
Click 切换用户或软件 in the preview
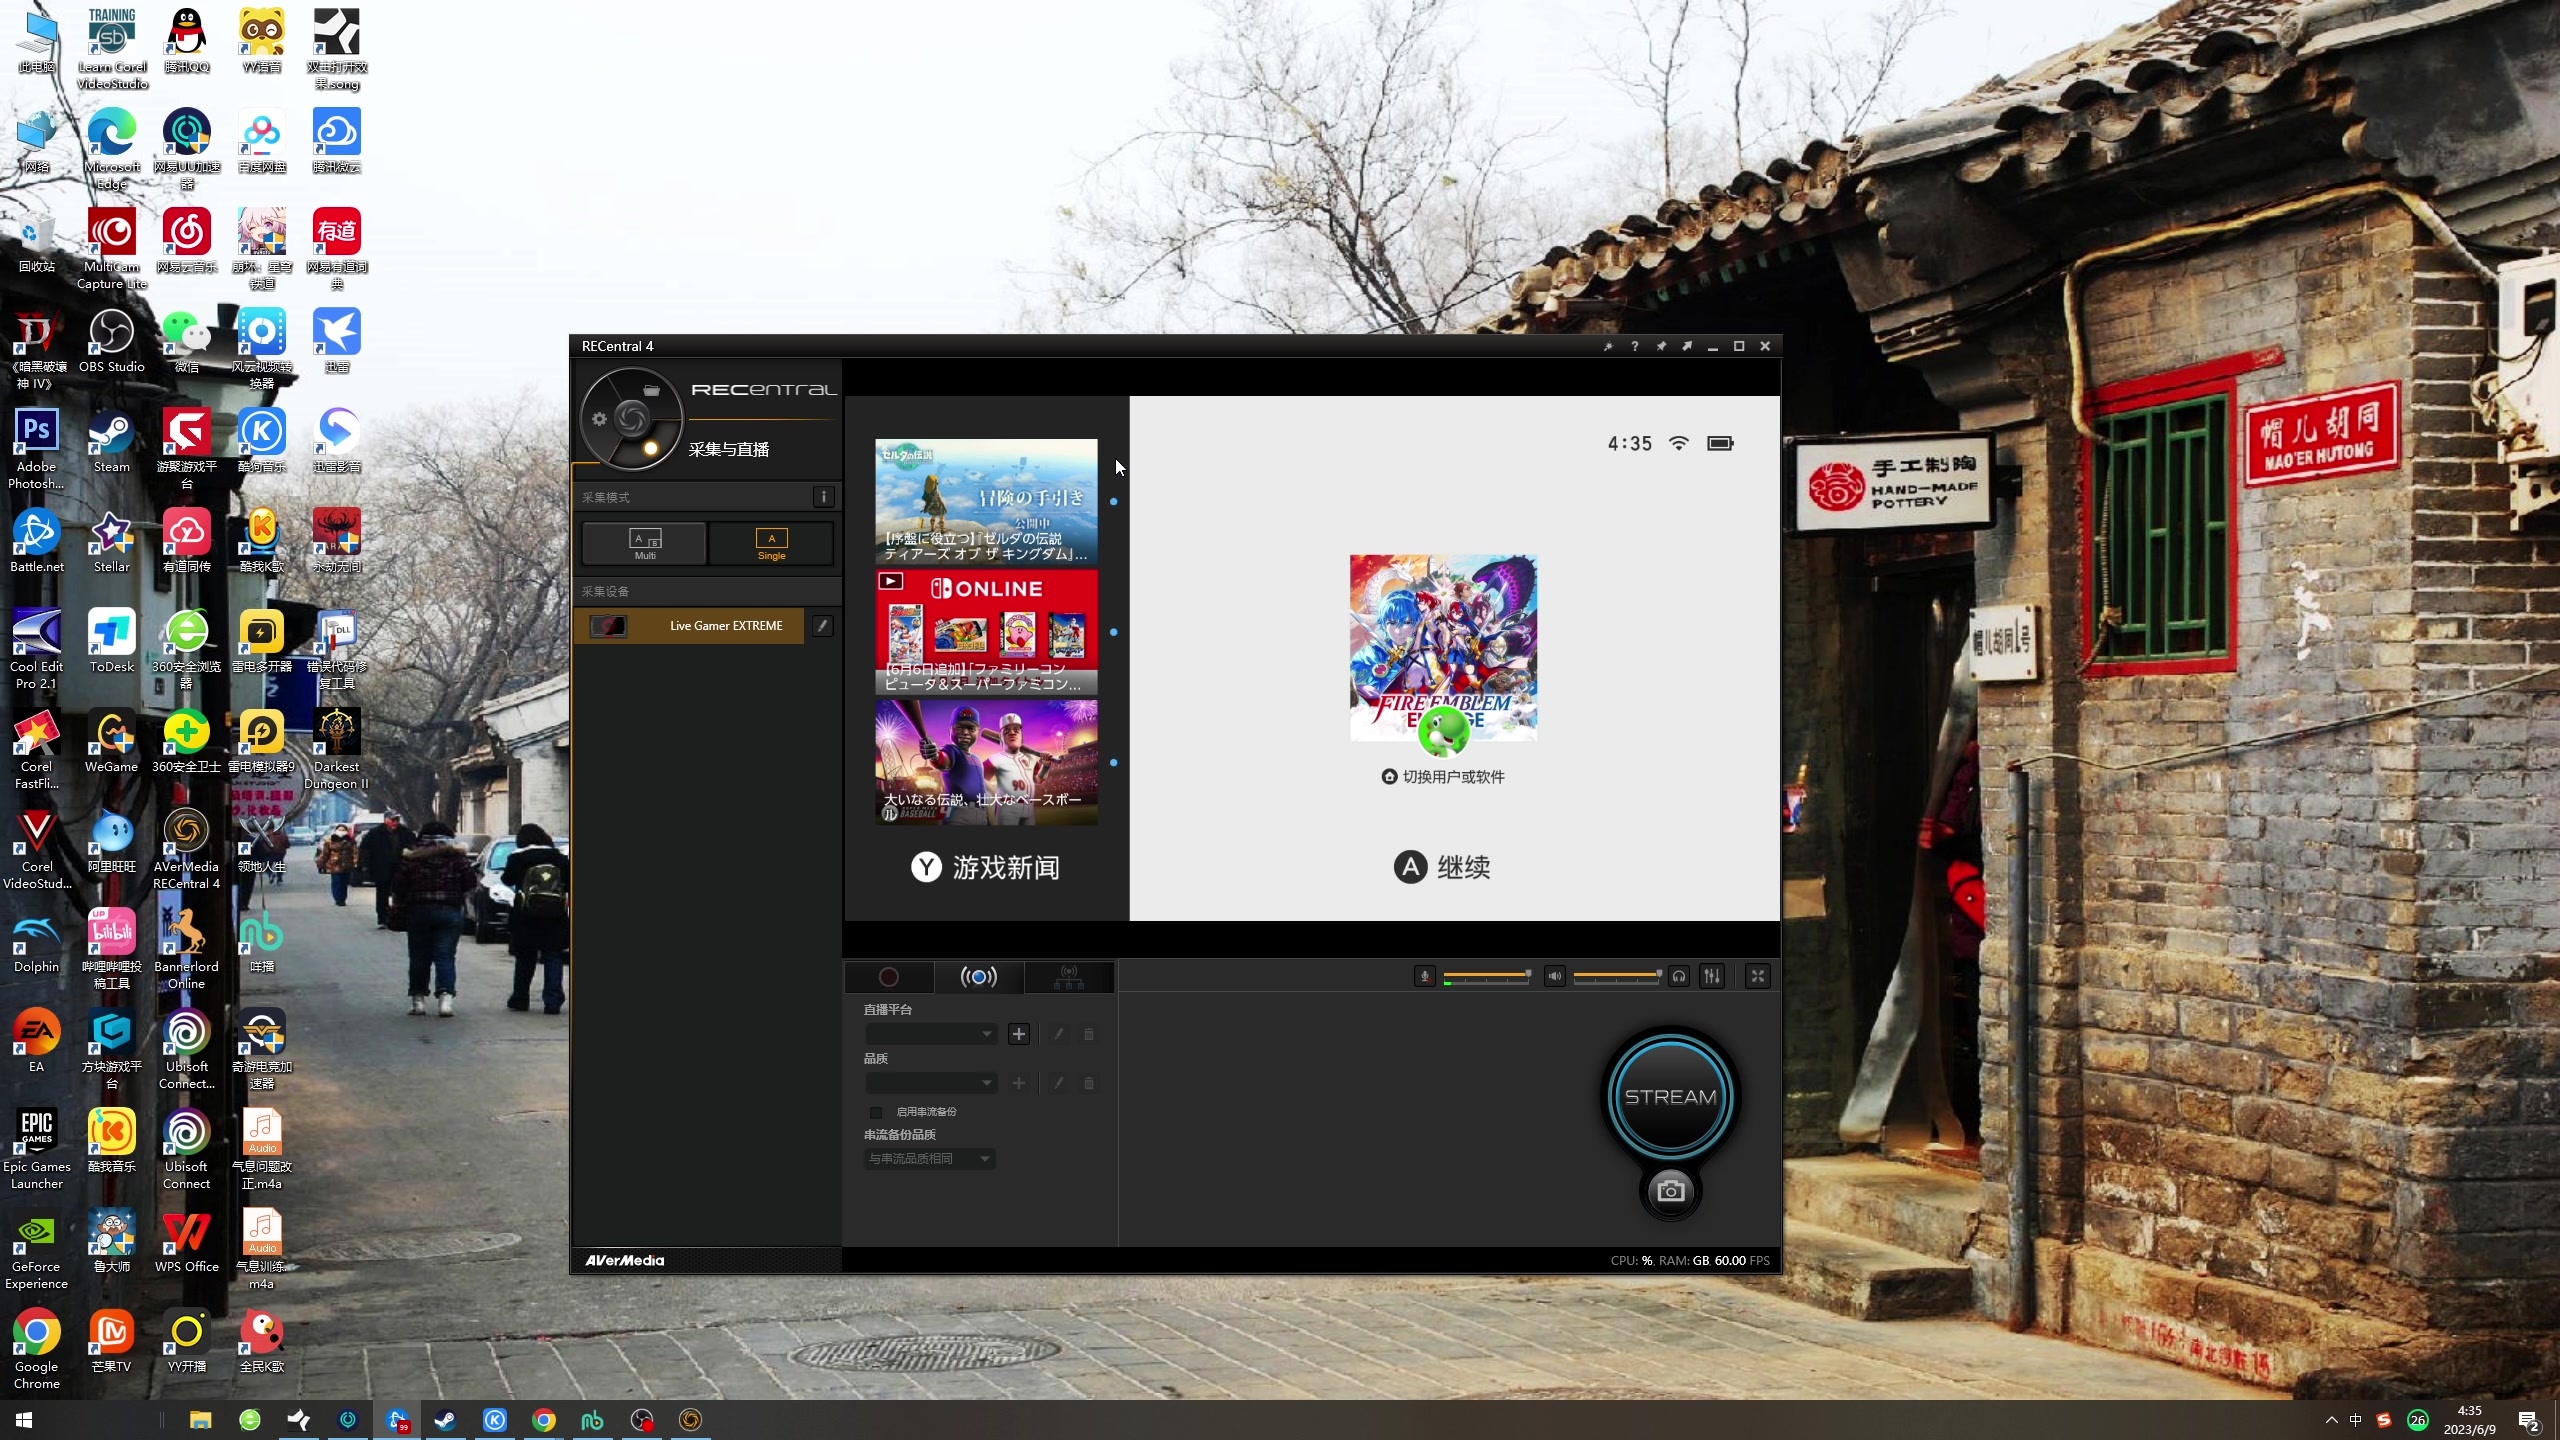[1442, 777]
